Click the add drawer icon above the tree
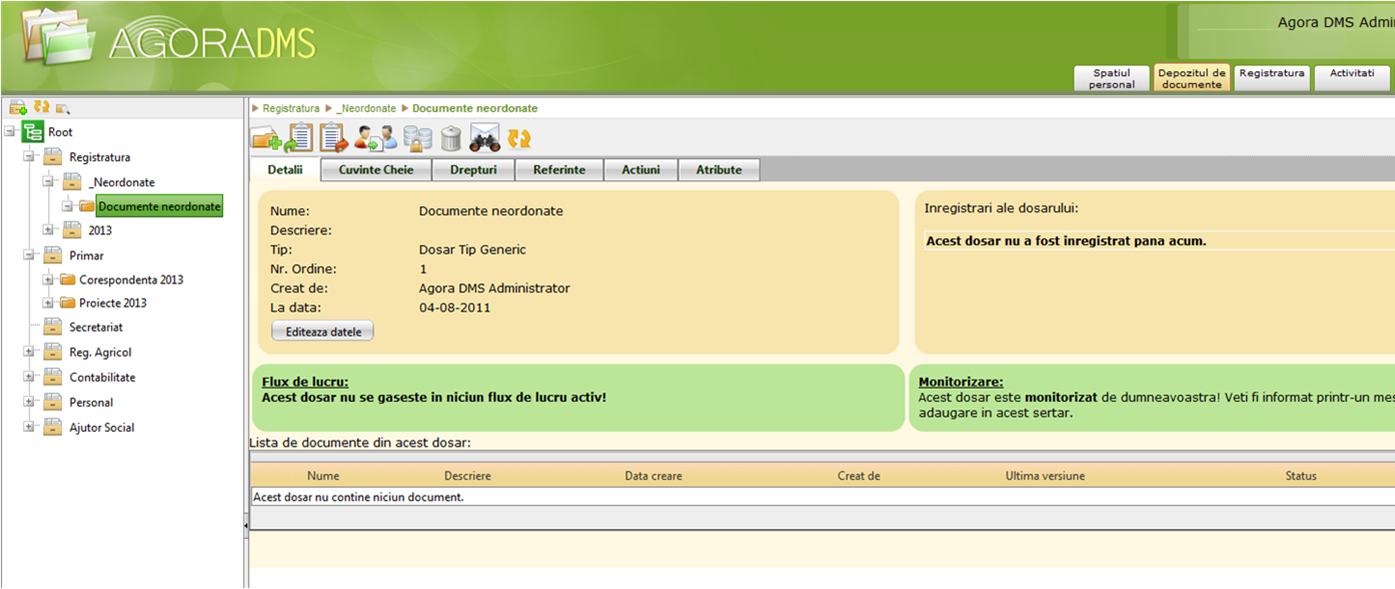 pyautogui.click(x=17, y=107)
